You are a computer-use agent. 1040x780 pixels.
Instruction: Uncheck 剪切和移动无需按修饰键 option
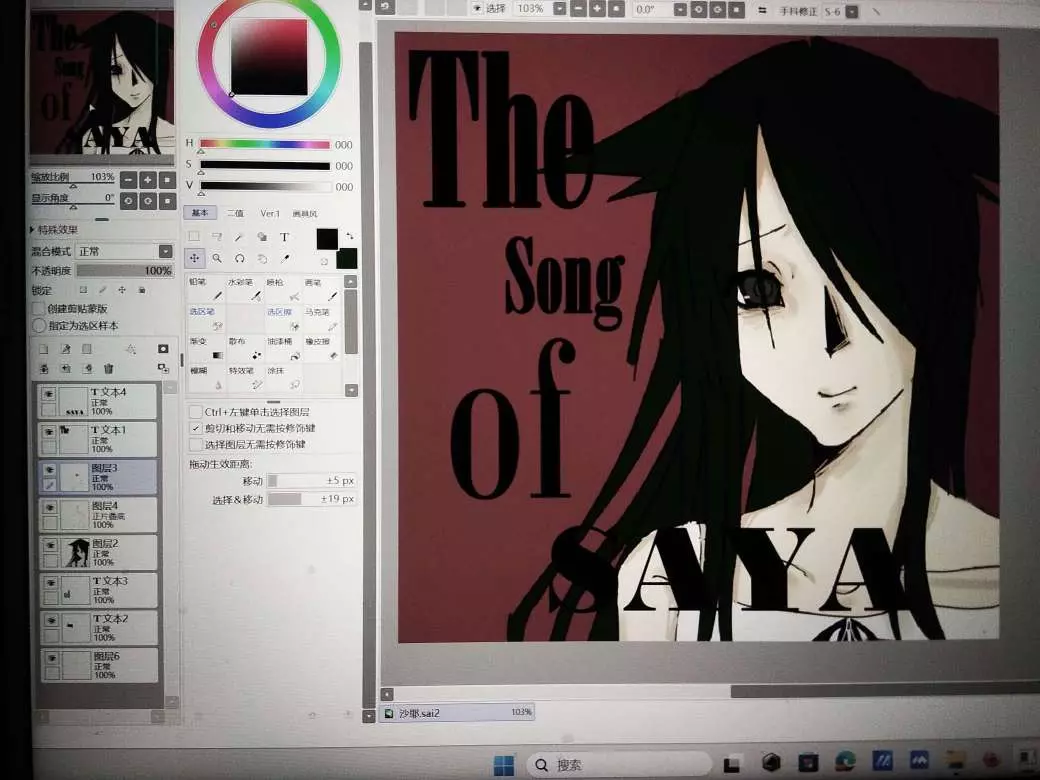(x=195, y=428)
